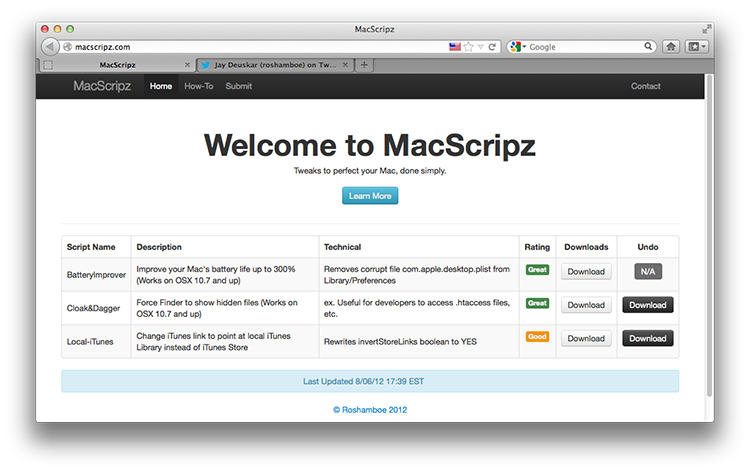
Task: Bookmark page with the star icon
Action: [469, 47]
